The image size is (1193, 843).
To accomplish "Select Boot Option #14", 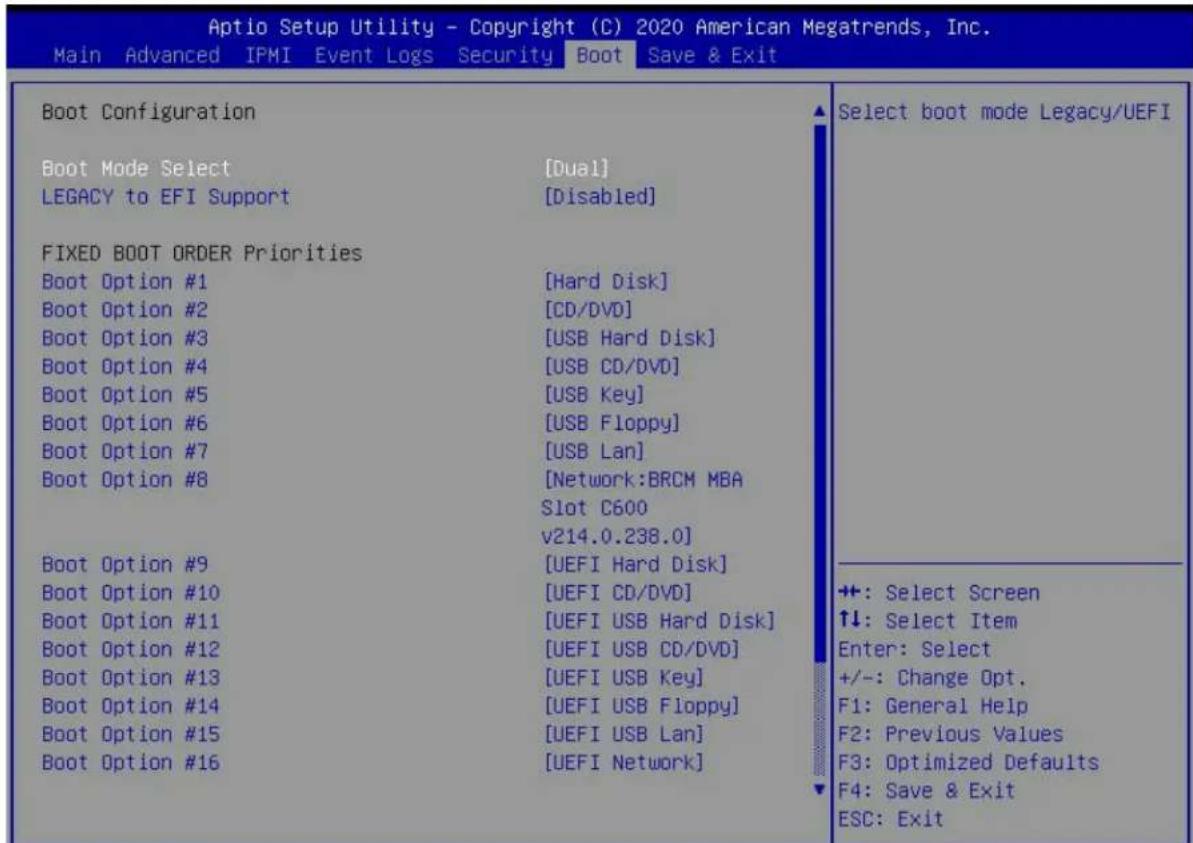I will [x=130, y=706].
